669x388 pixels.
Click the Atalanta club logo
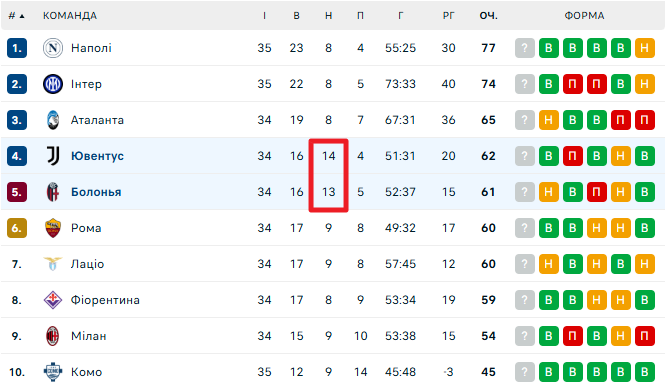(53, 120)
